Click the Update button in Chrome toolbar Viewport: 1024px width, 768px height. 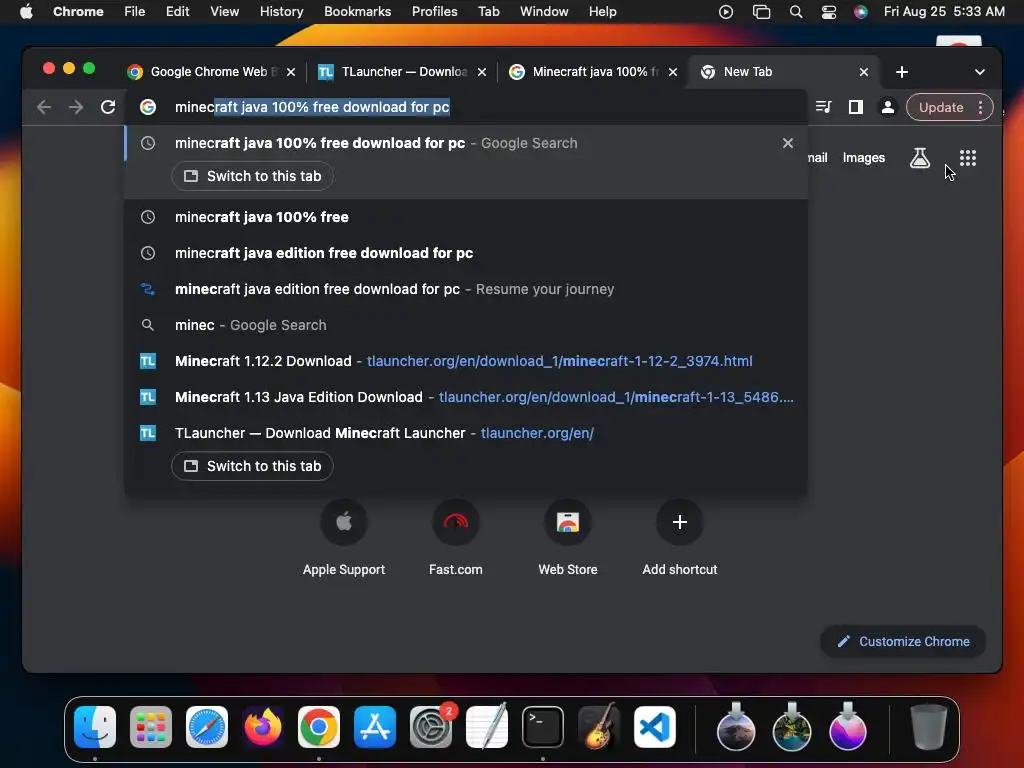tap(940, 107)
